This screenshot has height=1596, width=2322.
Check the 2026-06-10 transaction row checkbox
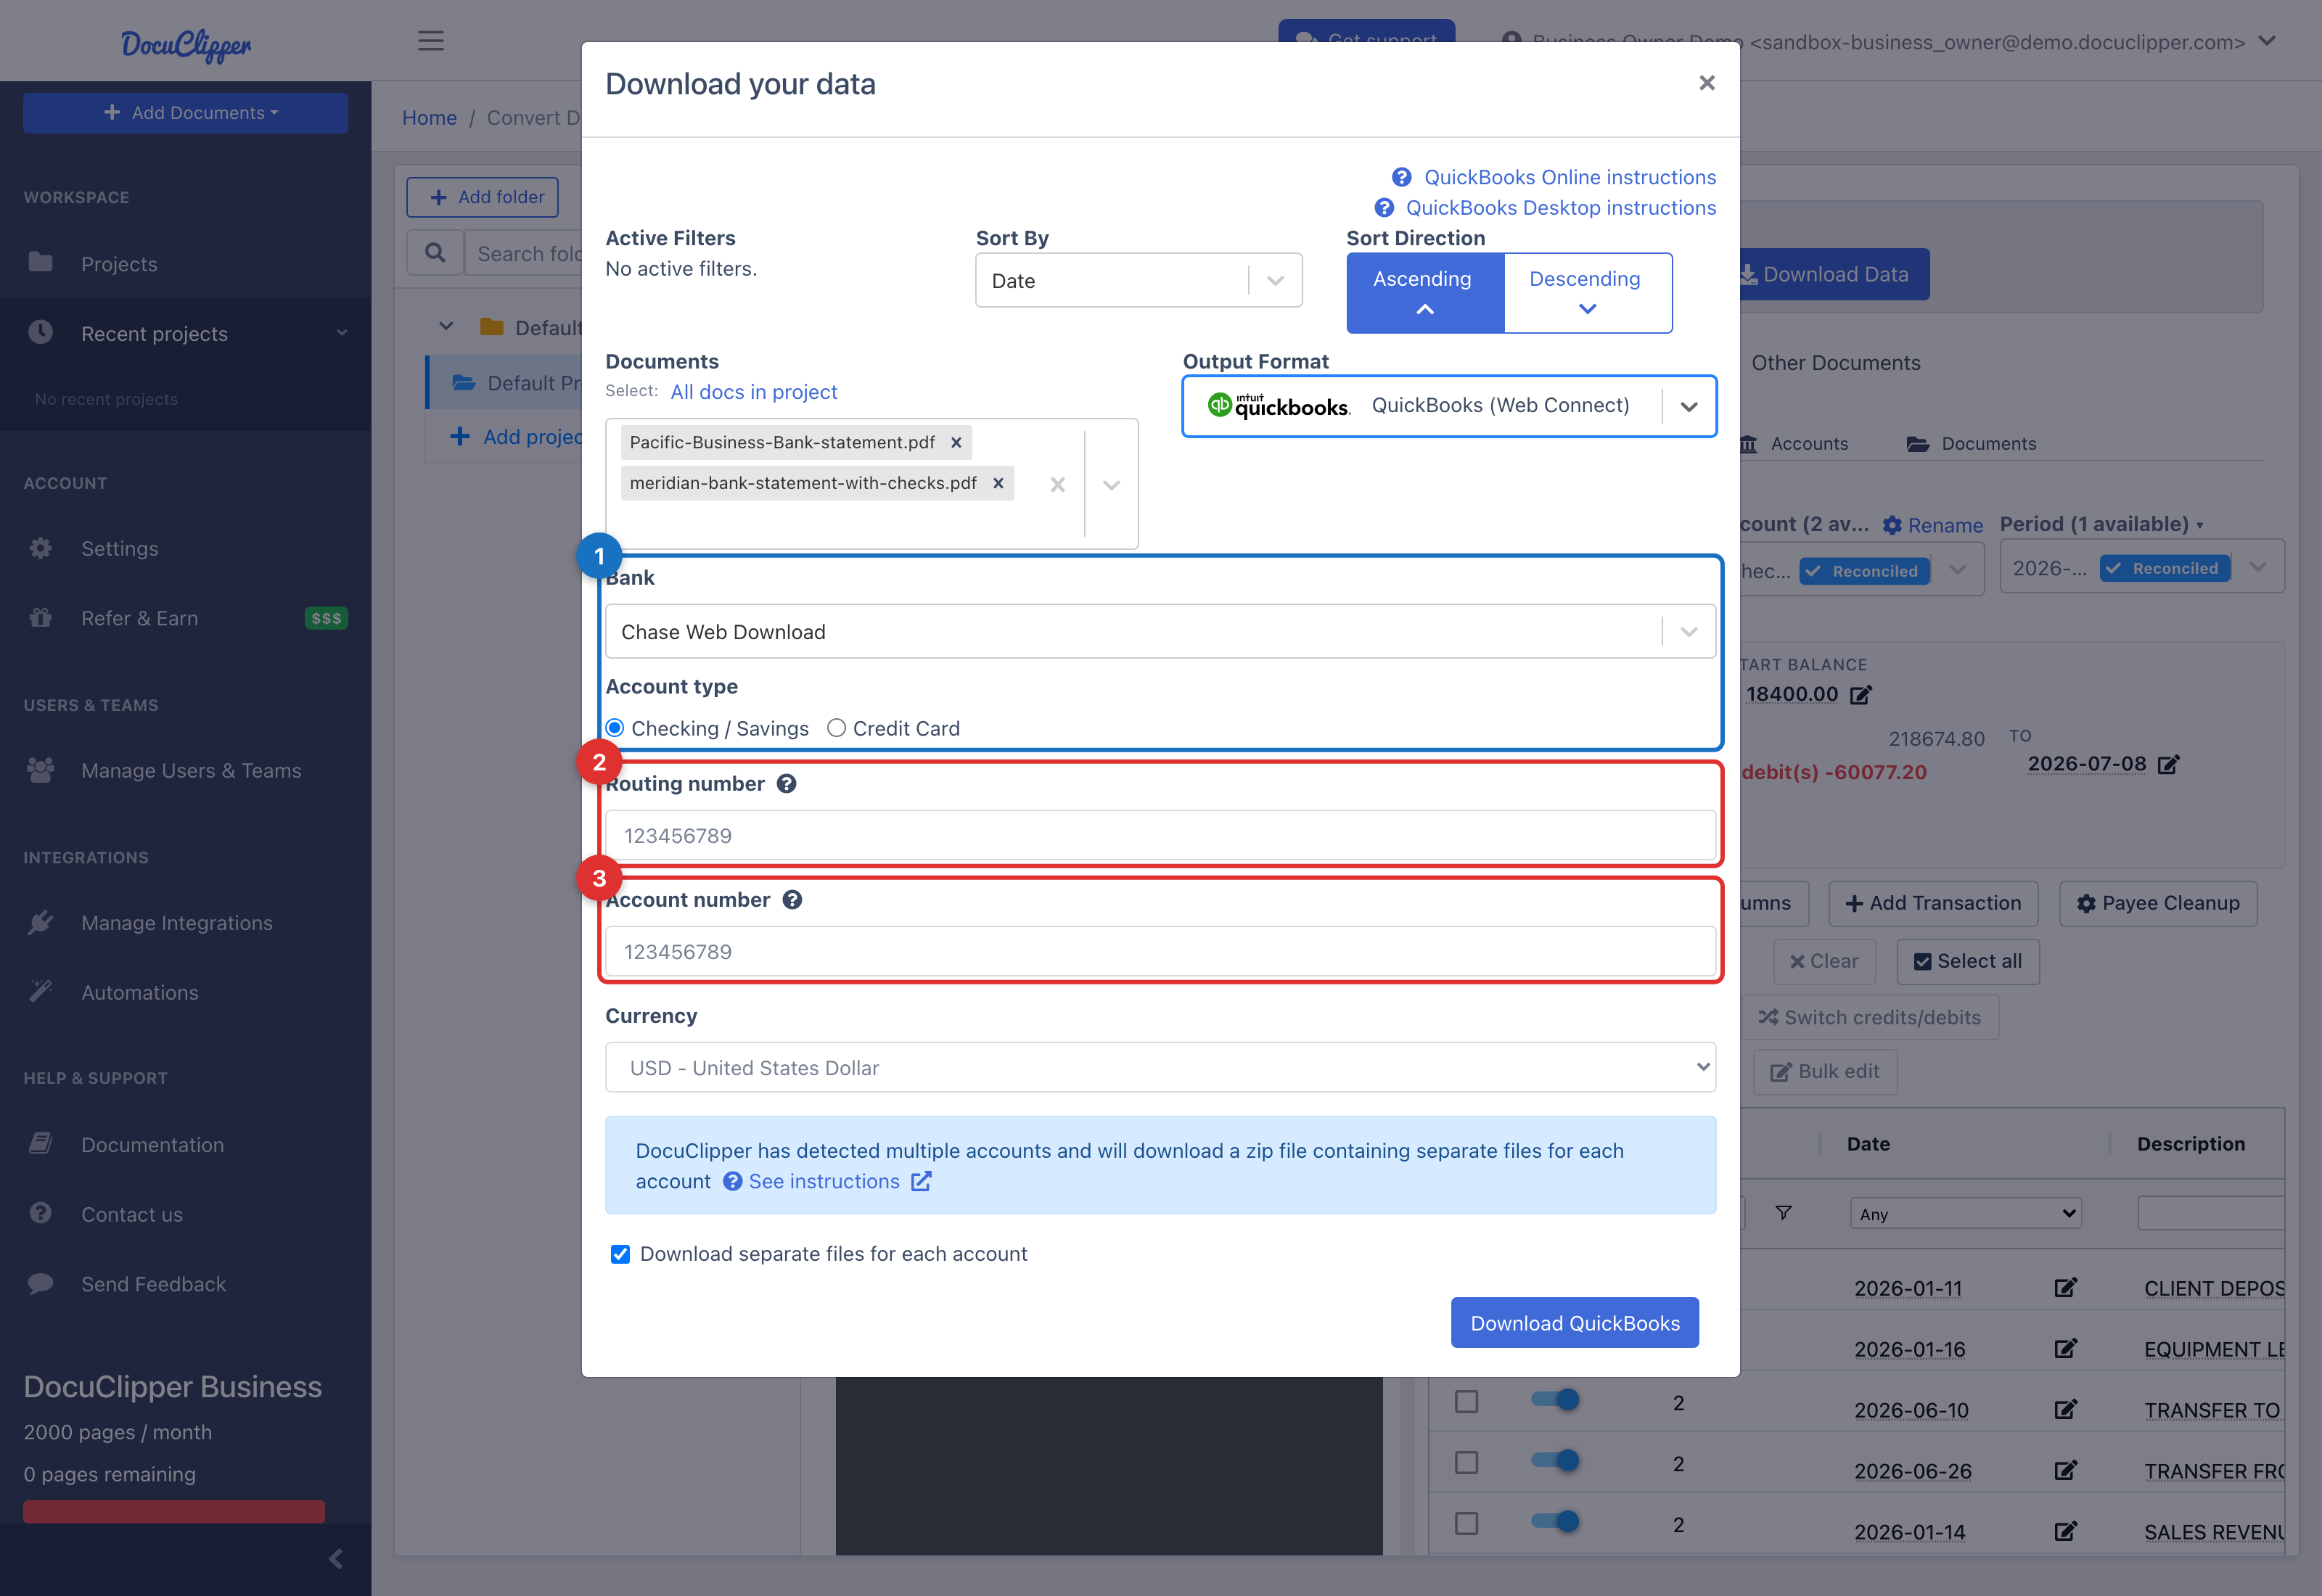1467,1402
